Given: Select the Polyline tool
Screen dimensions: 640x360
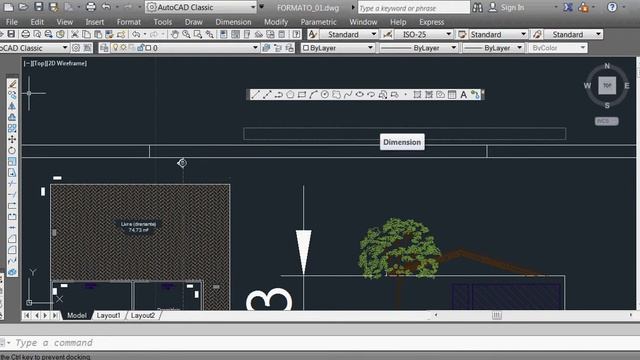Looking at the screenshot, I should coord(278,95).
